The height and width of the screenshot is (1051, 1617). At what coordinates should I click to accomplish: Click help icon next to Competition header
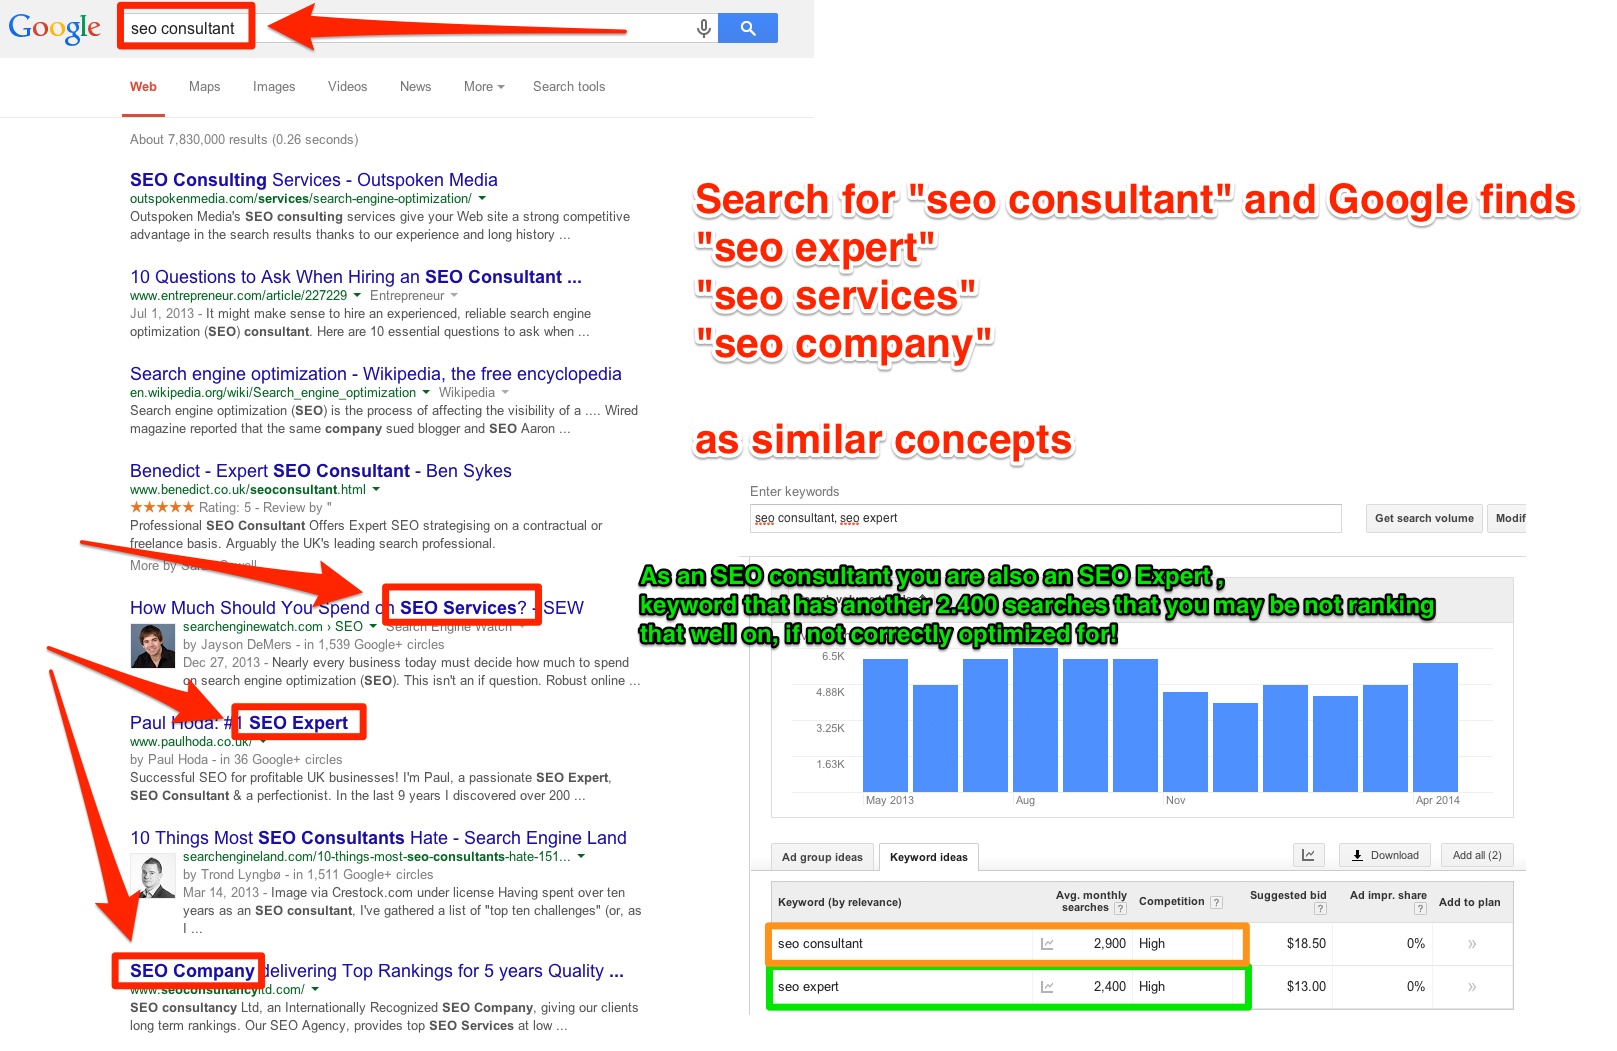(1216, 902)
